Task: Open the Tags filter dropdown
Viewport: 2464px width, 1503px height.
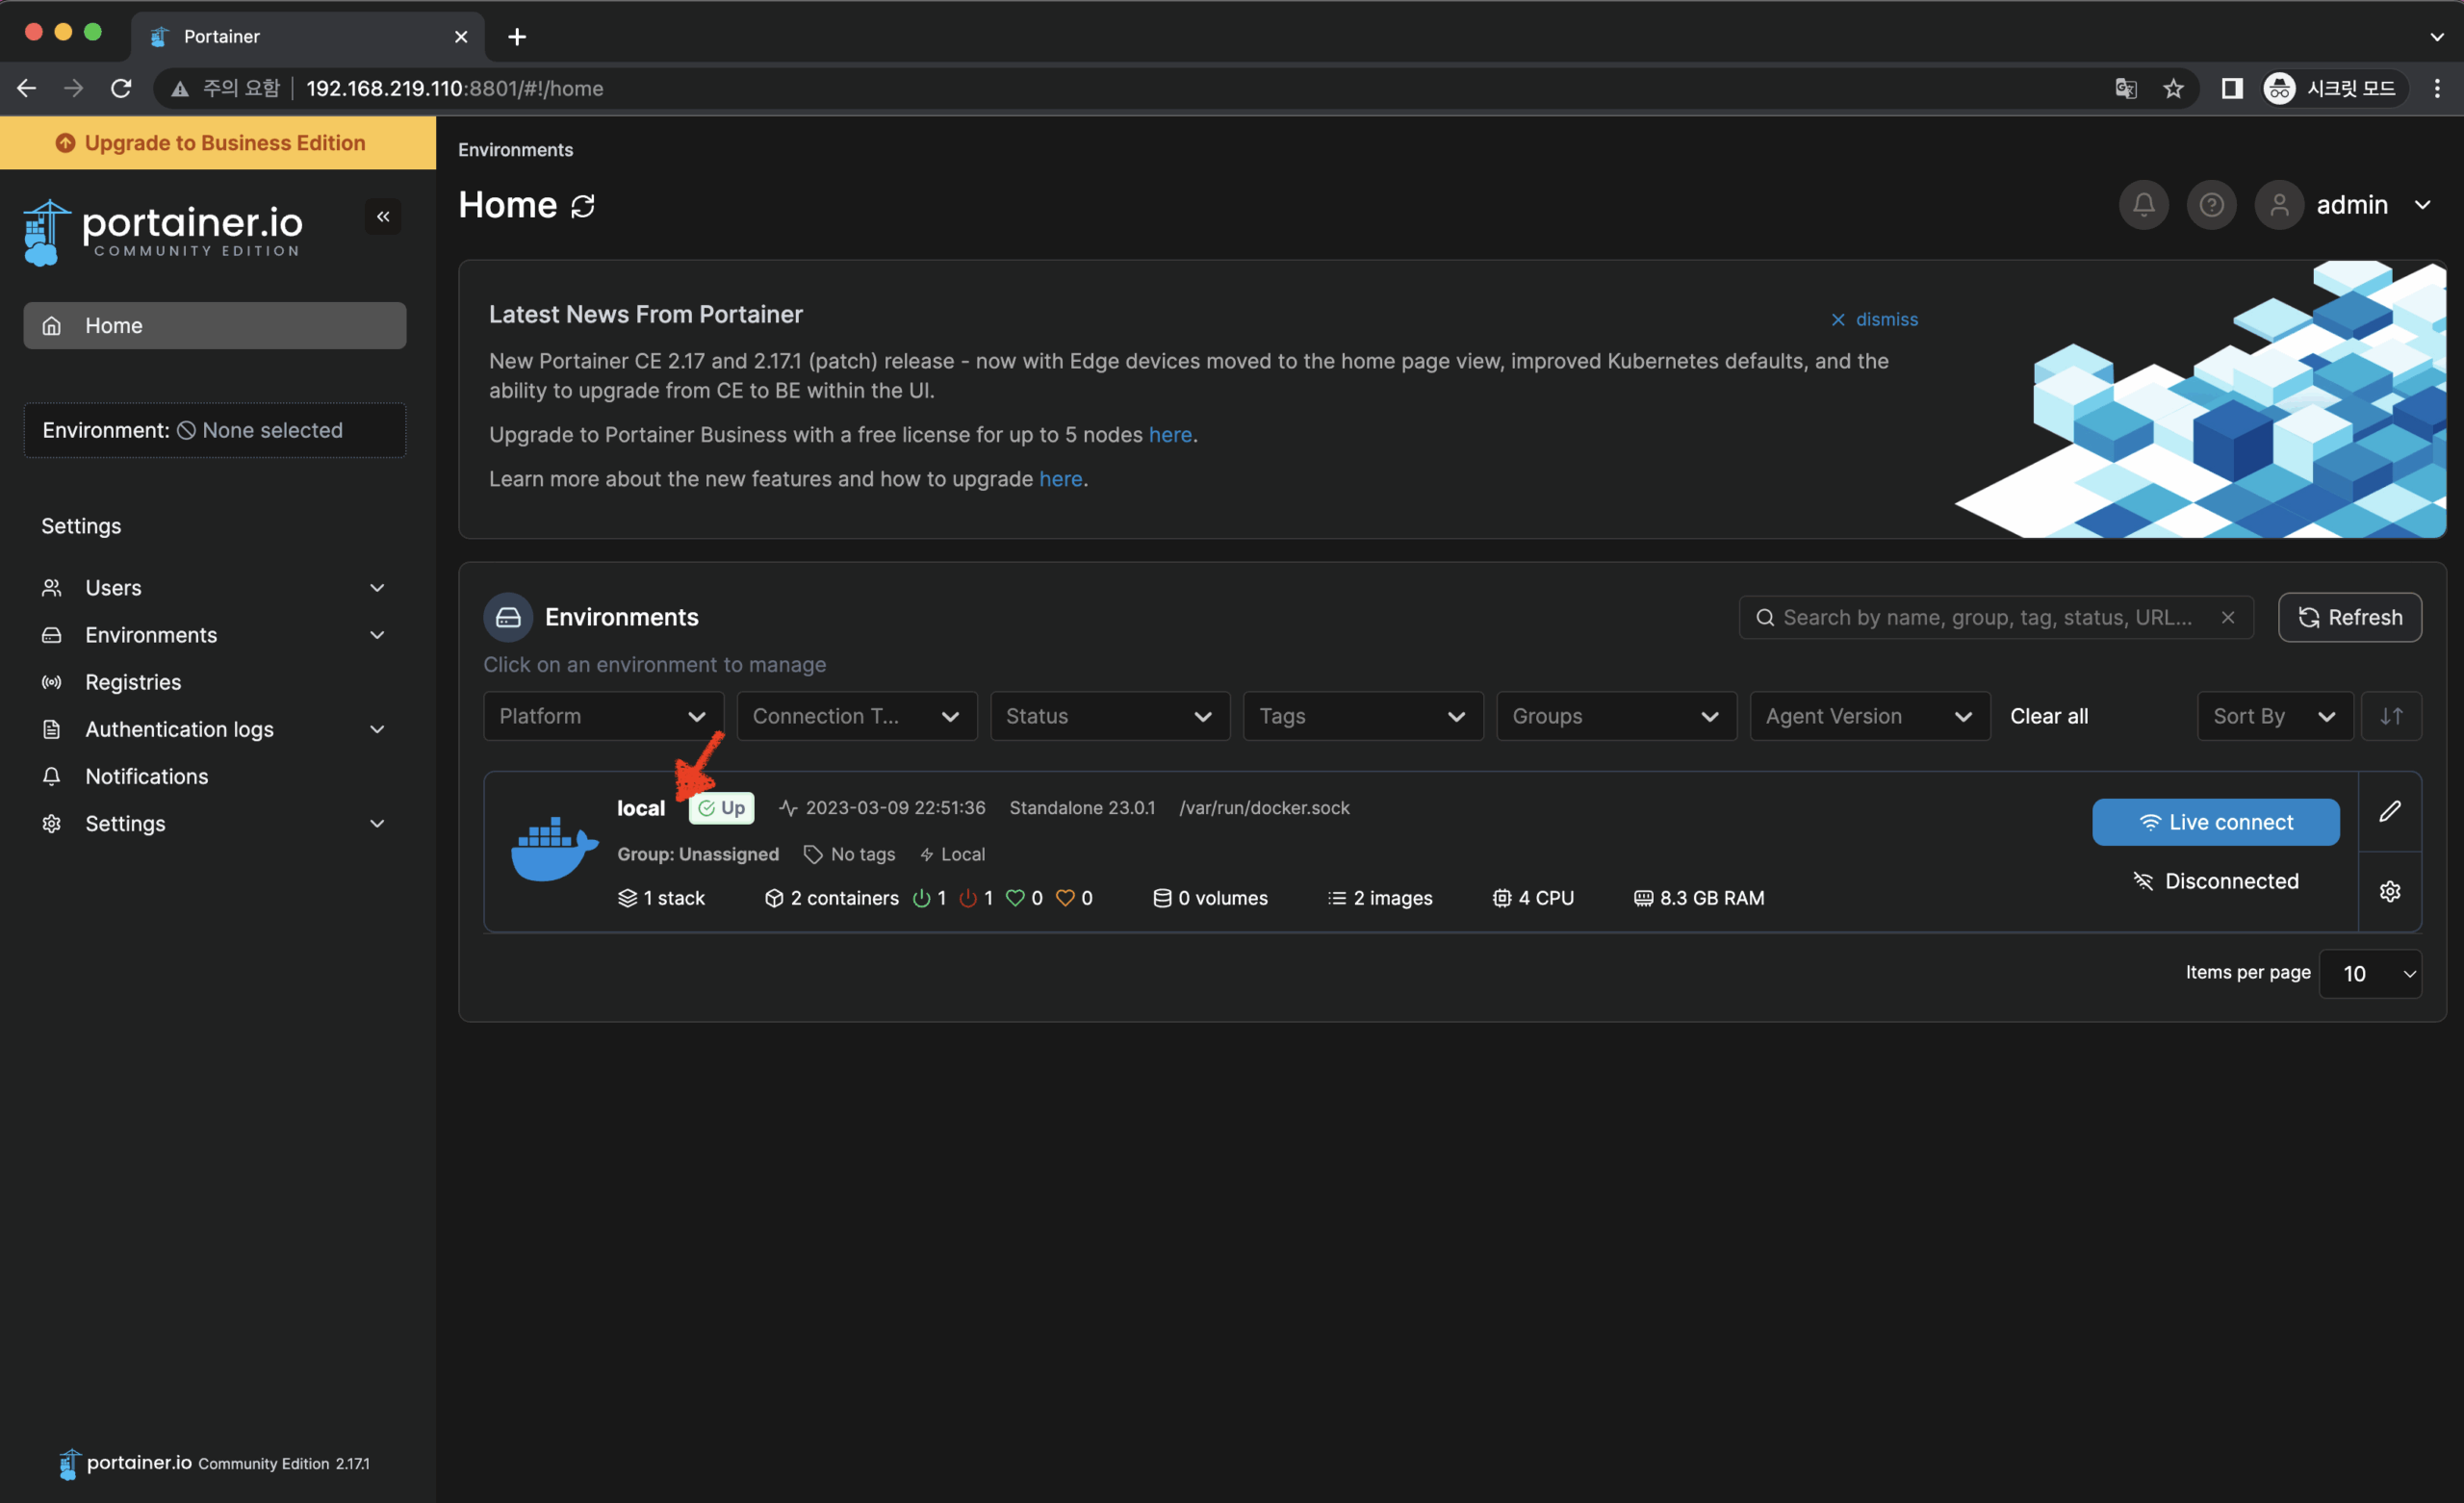Action: click(x=1362, y=716)
